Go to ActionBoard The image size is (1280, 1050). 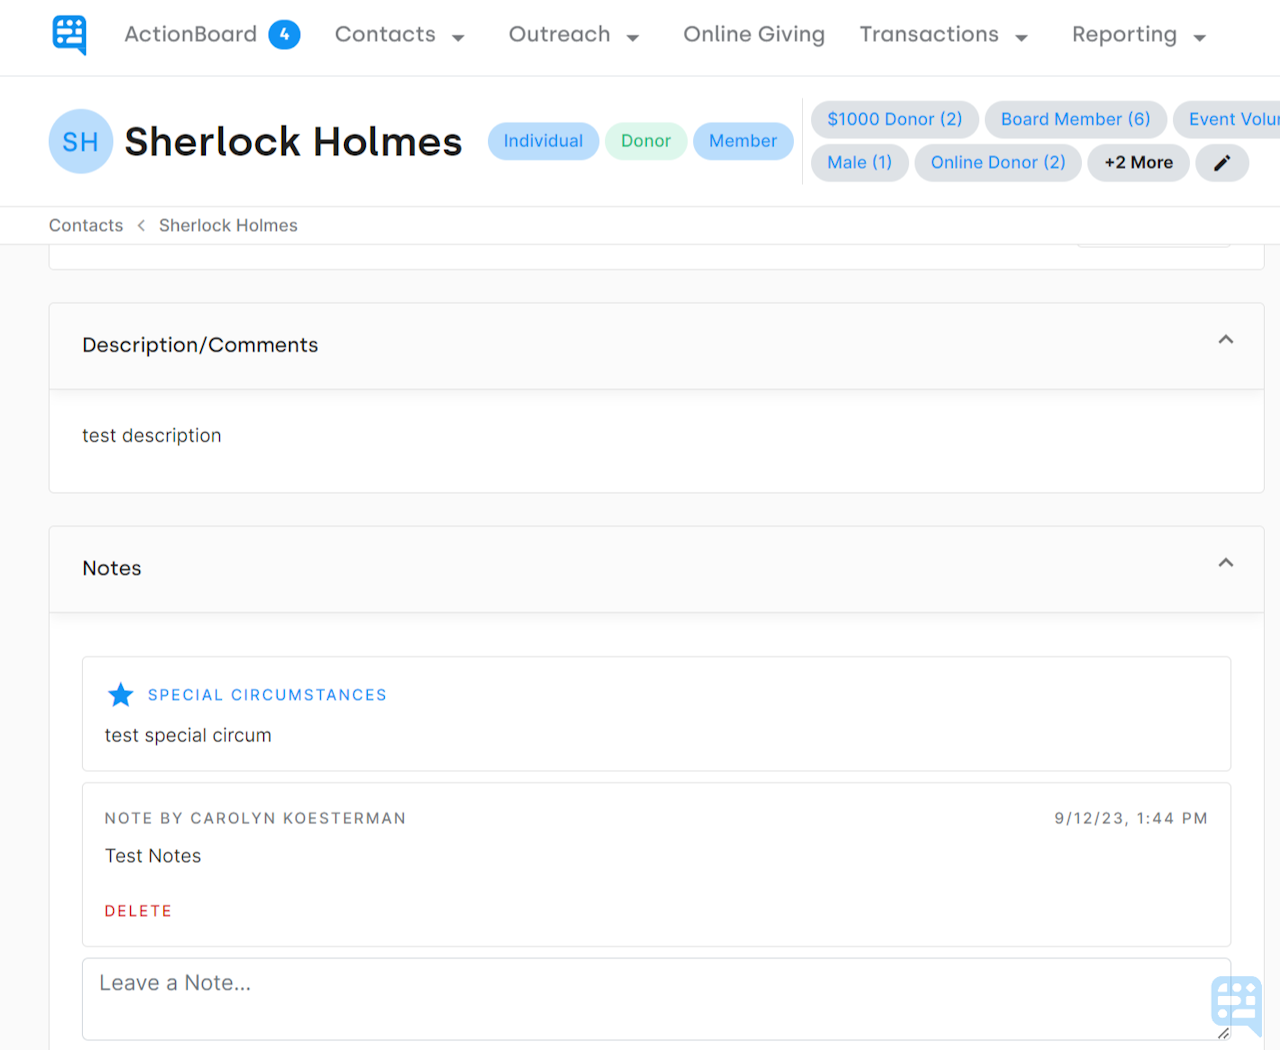coord(191,35)
